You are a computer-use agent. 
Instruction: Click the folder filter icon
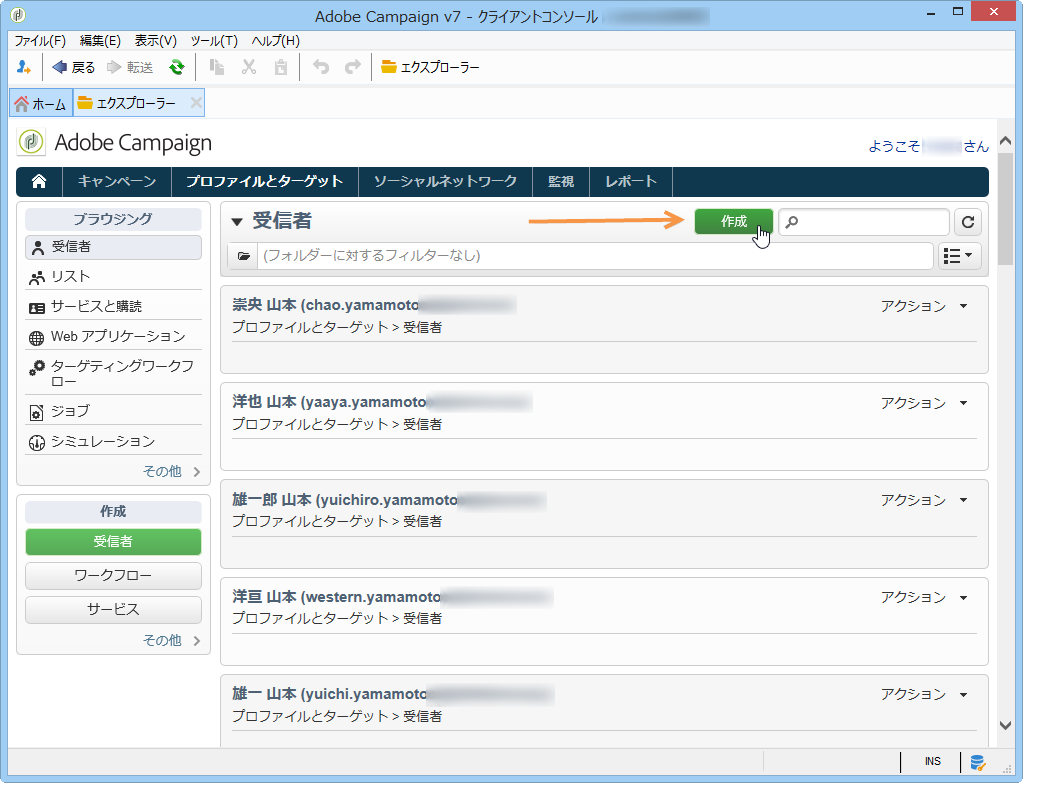[x=243, y=256]
